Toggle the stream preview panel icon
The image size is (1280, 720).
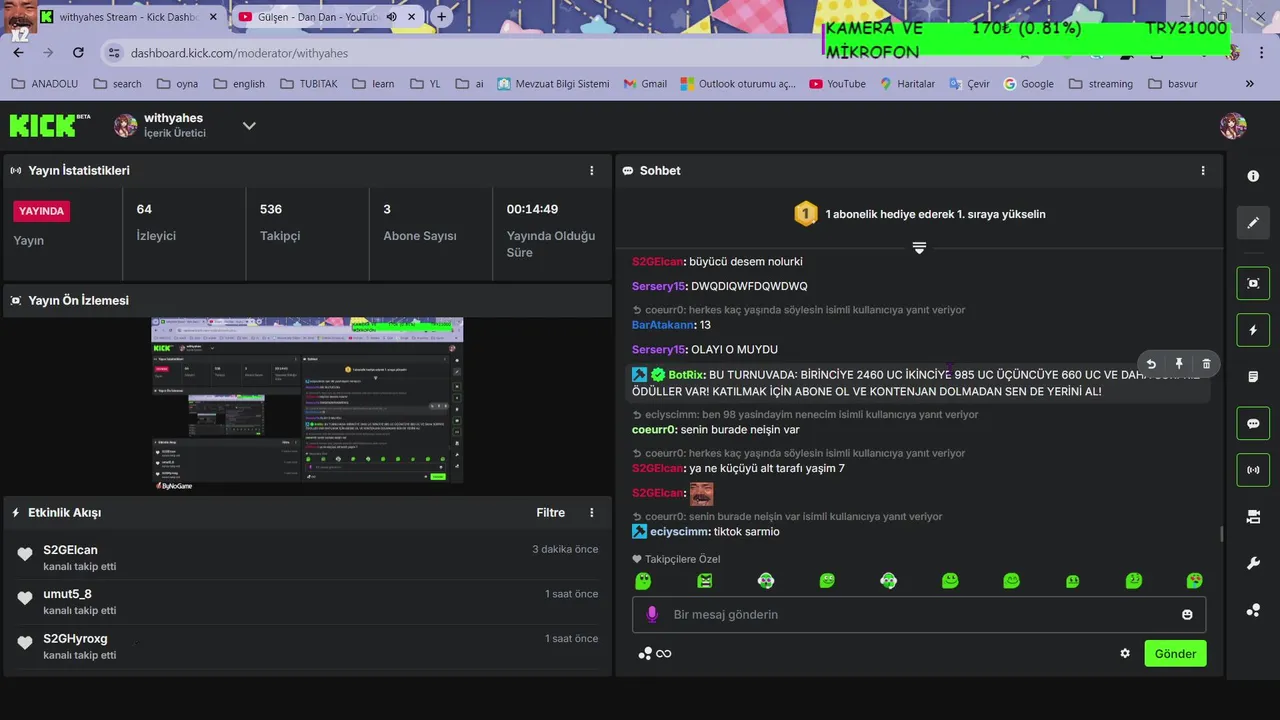tap(1253, 283)
